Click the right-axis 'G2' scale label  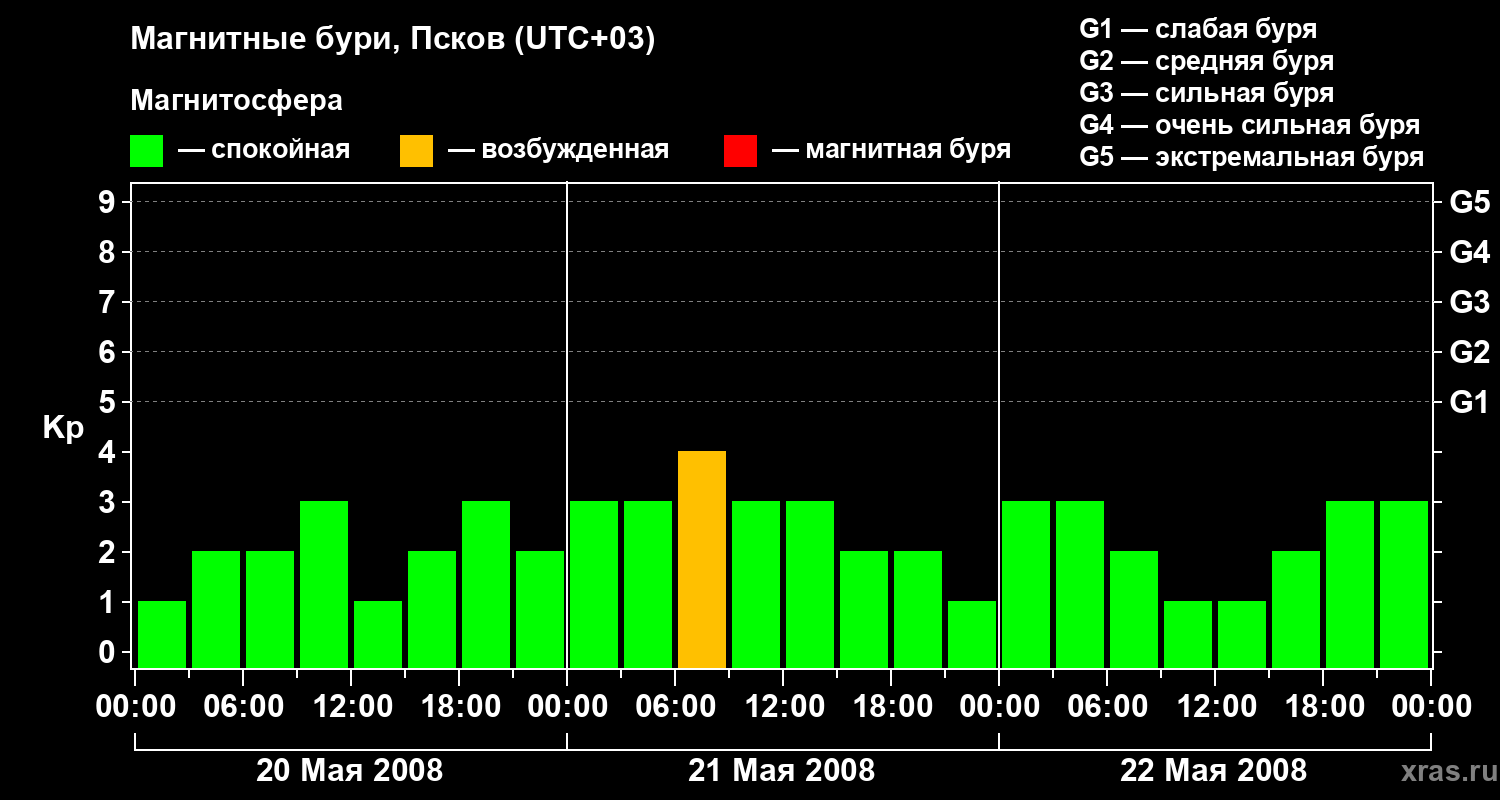[x=1469, y=352]
